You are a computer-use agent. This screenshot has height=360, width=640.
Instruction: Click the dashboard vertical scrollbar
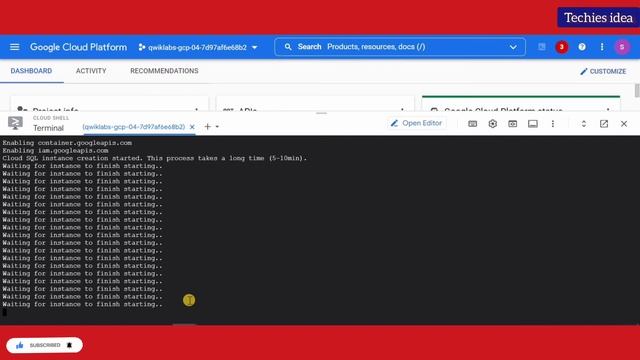(637, 91)
